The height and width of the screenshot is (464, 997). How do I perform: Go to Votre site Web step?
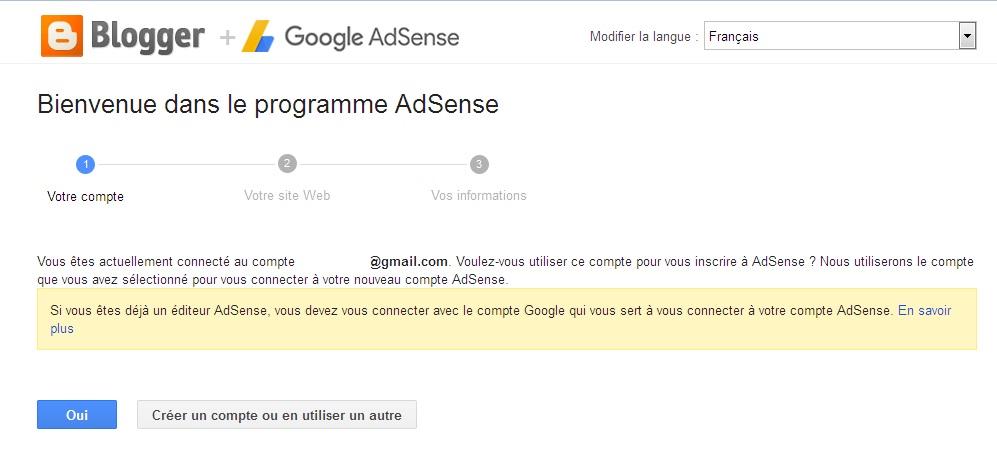(287, 196)
